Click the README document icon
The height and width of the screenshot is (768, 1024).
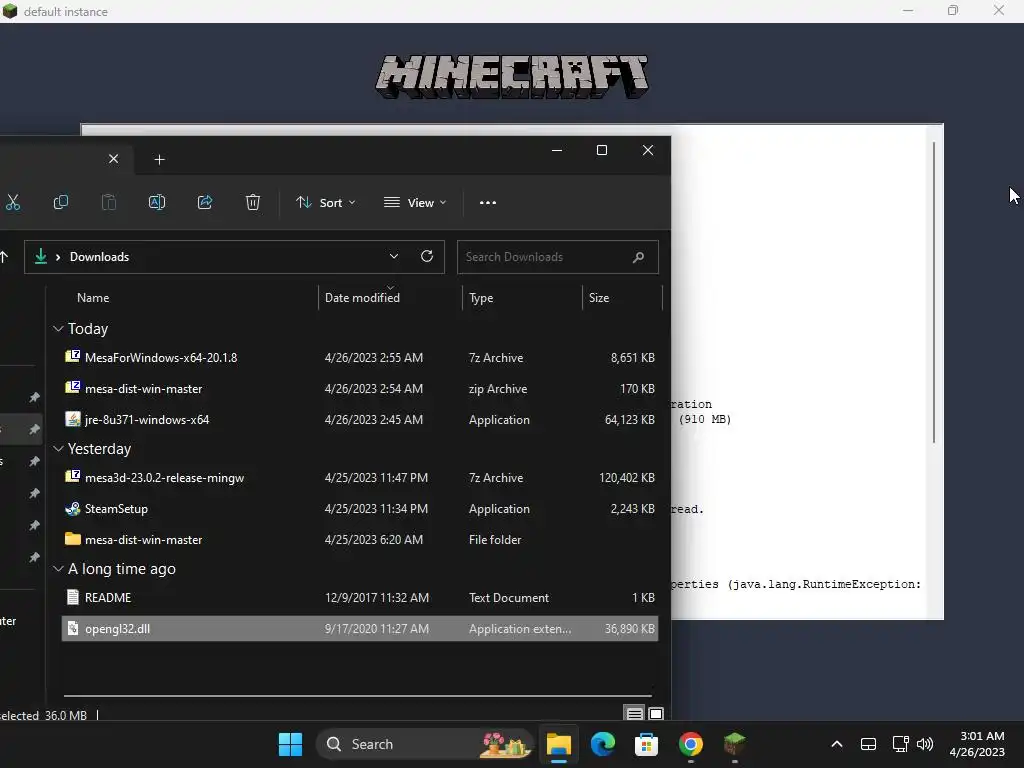72,597
